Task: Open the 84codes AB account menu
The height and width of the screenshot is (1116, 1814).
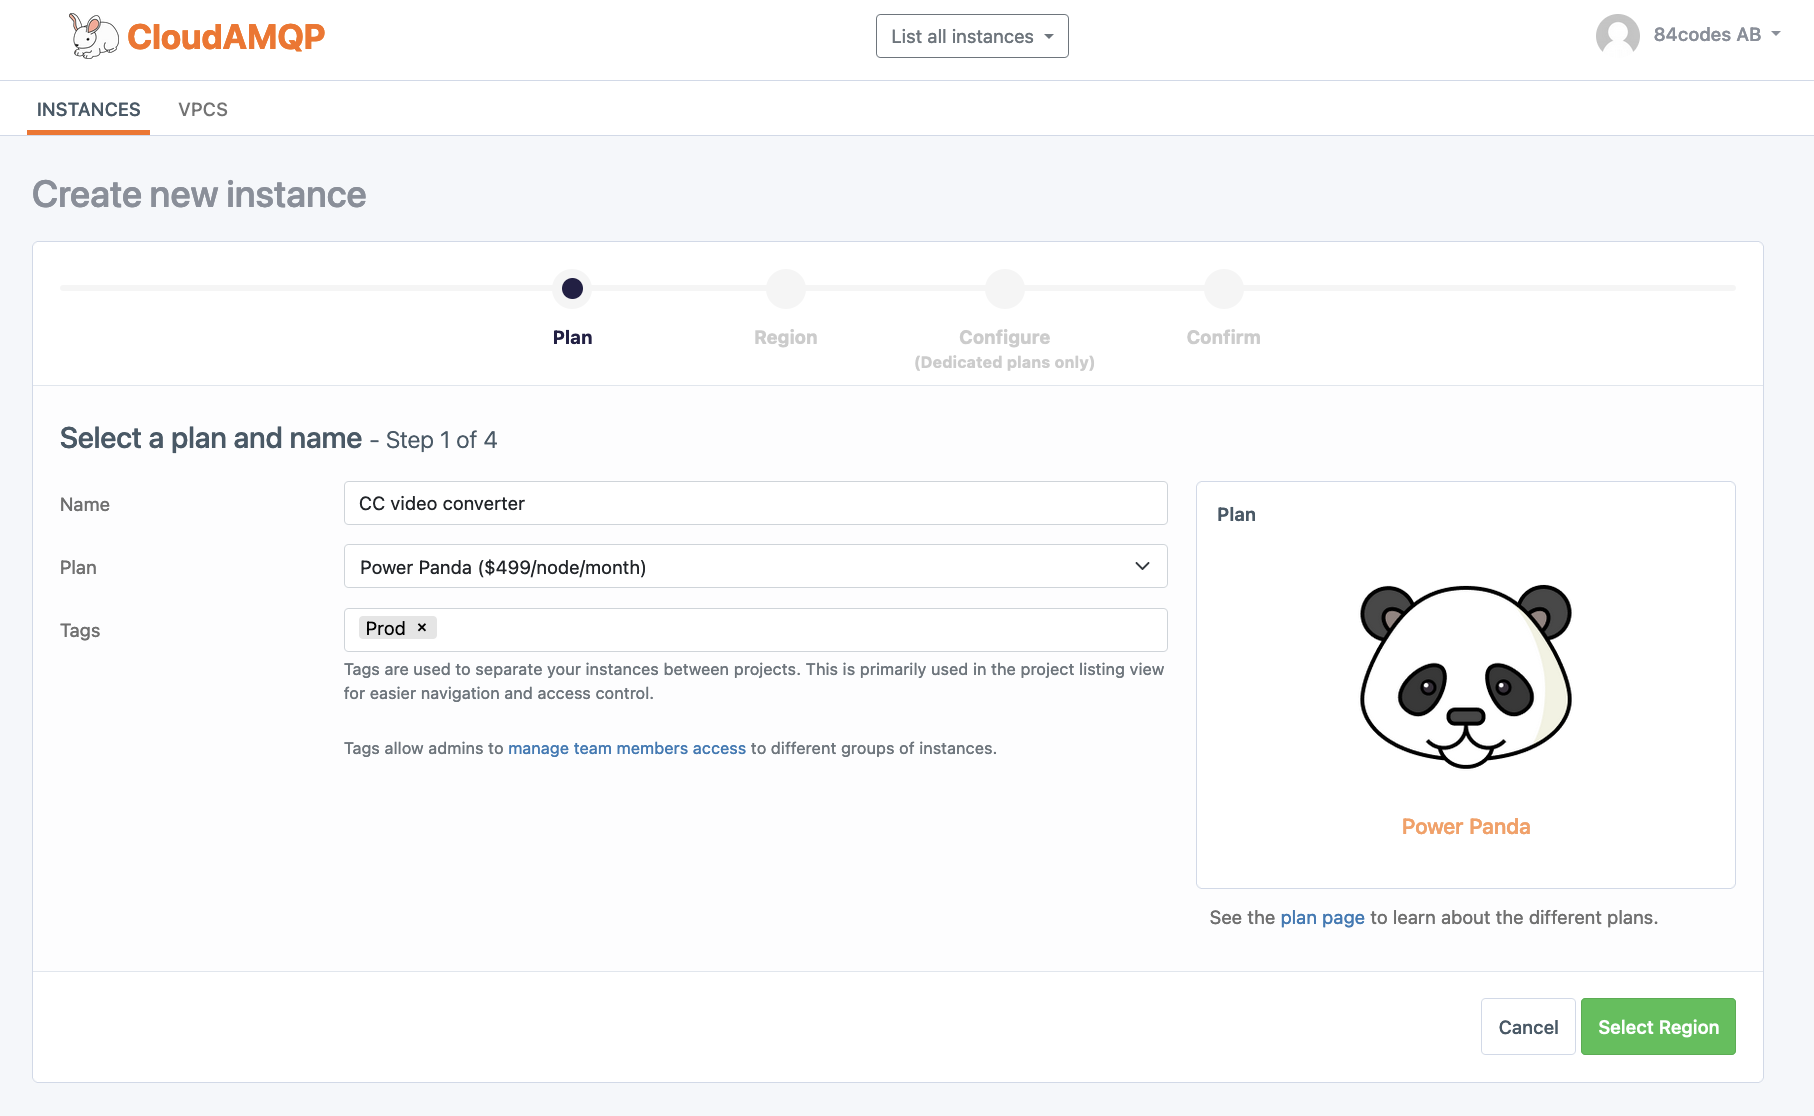Action: point(1716,35)
